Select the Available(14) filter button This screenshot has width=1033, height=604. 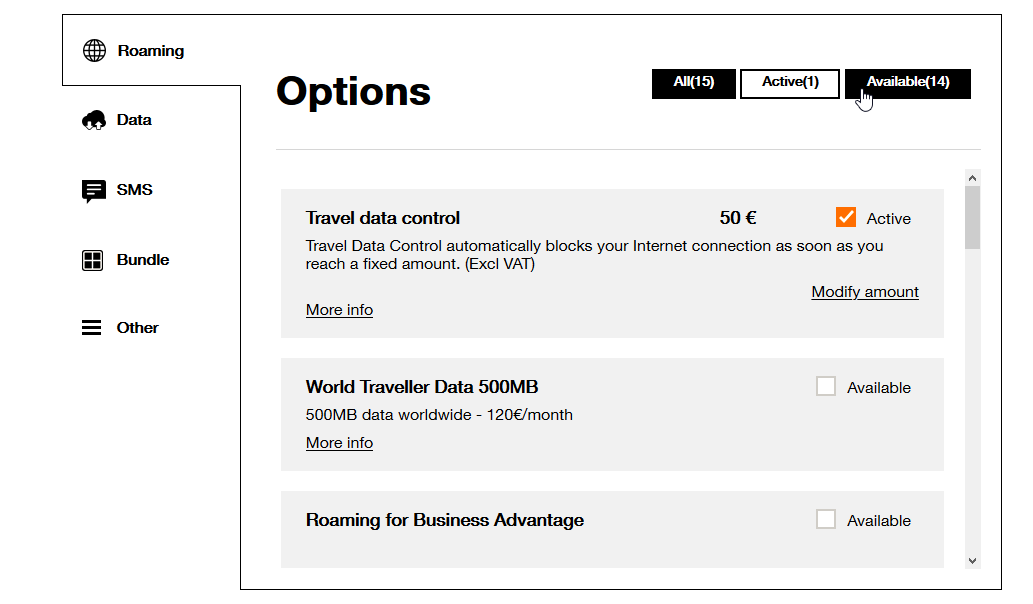click(907, 84)
